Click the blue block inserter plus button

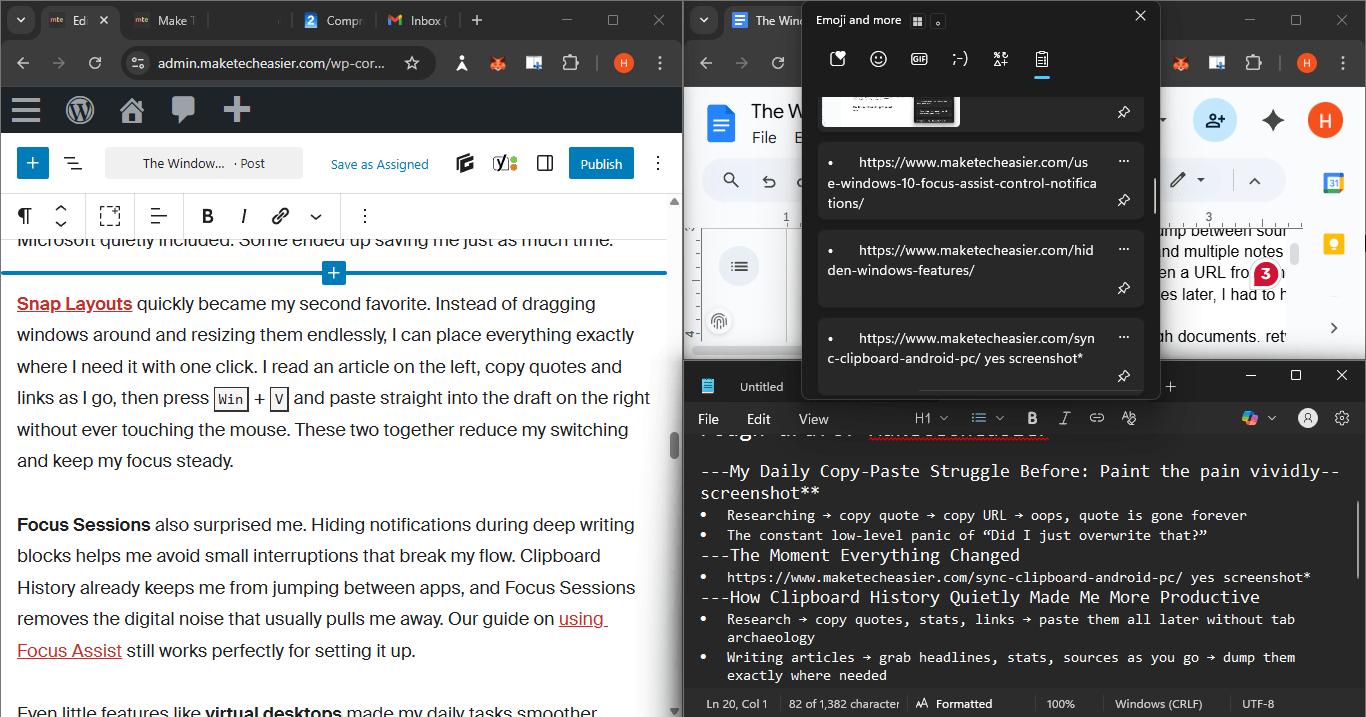pyautogui.click(x=32, y=163)
